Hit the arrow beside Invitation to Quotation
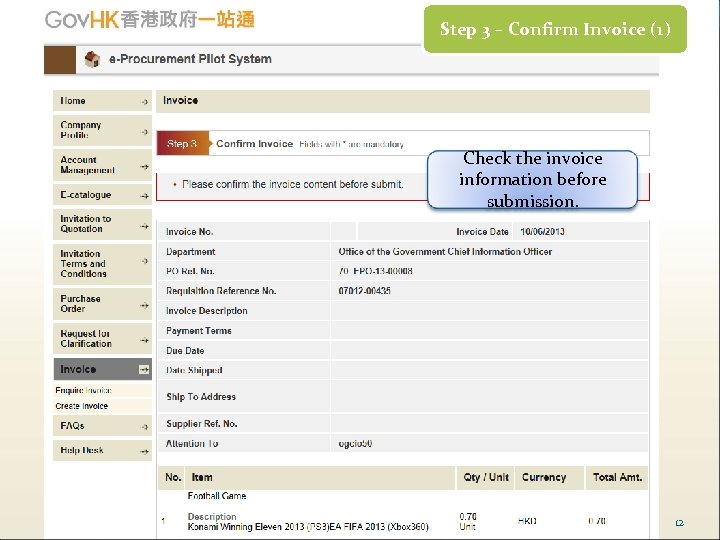 tap(145, 224)
